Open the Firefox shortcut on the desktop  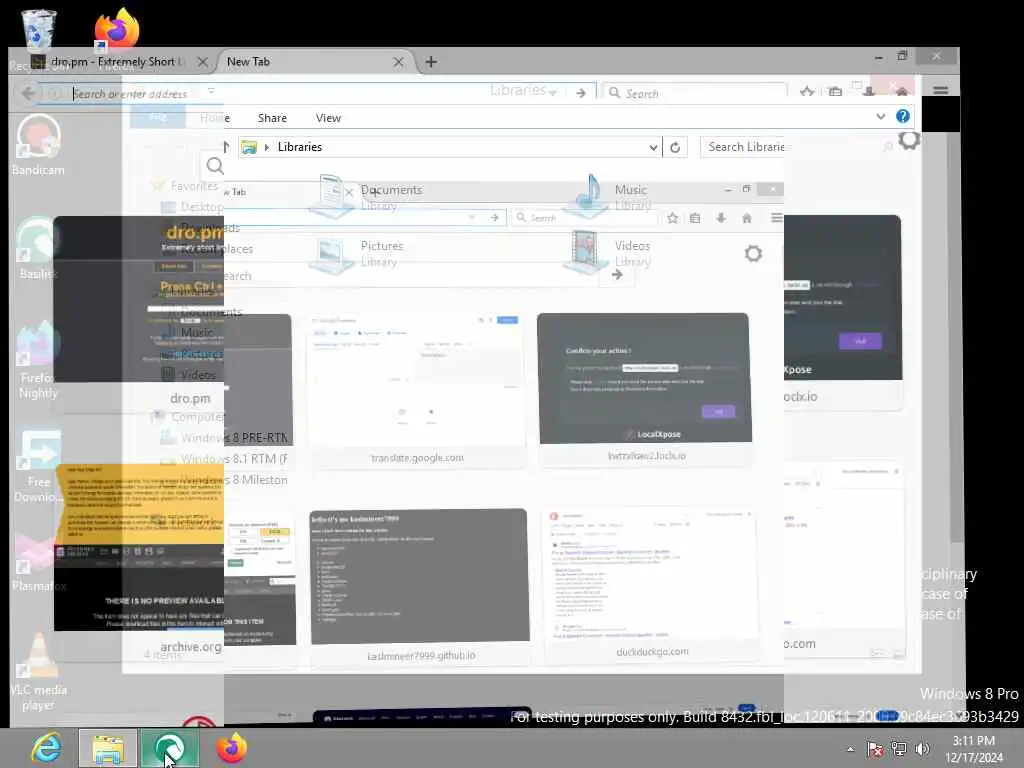pos(116,29)
